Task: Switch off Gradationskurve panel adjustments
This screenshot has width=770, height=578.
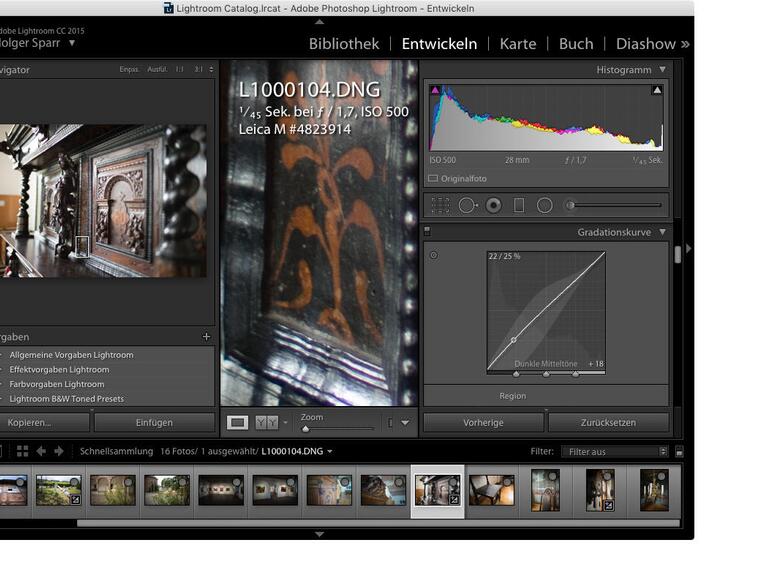Action: pyautogui.click(x=427, y=231)
